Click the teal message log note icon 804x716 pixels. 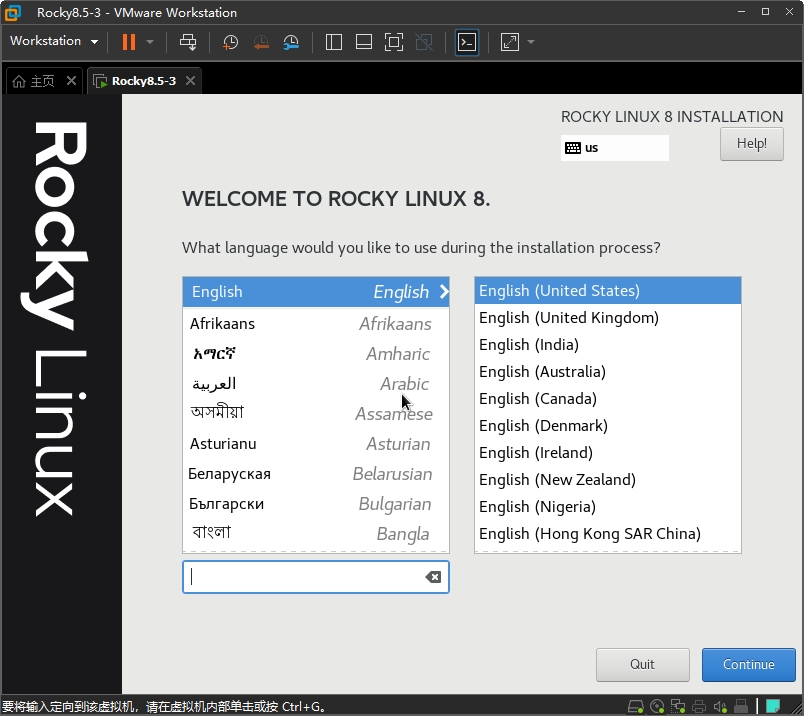point(773,707)
